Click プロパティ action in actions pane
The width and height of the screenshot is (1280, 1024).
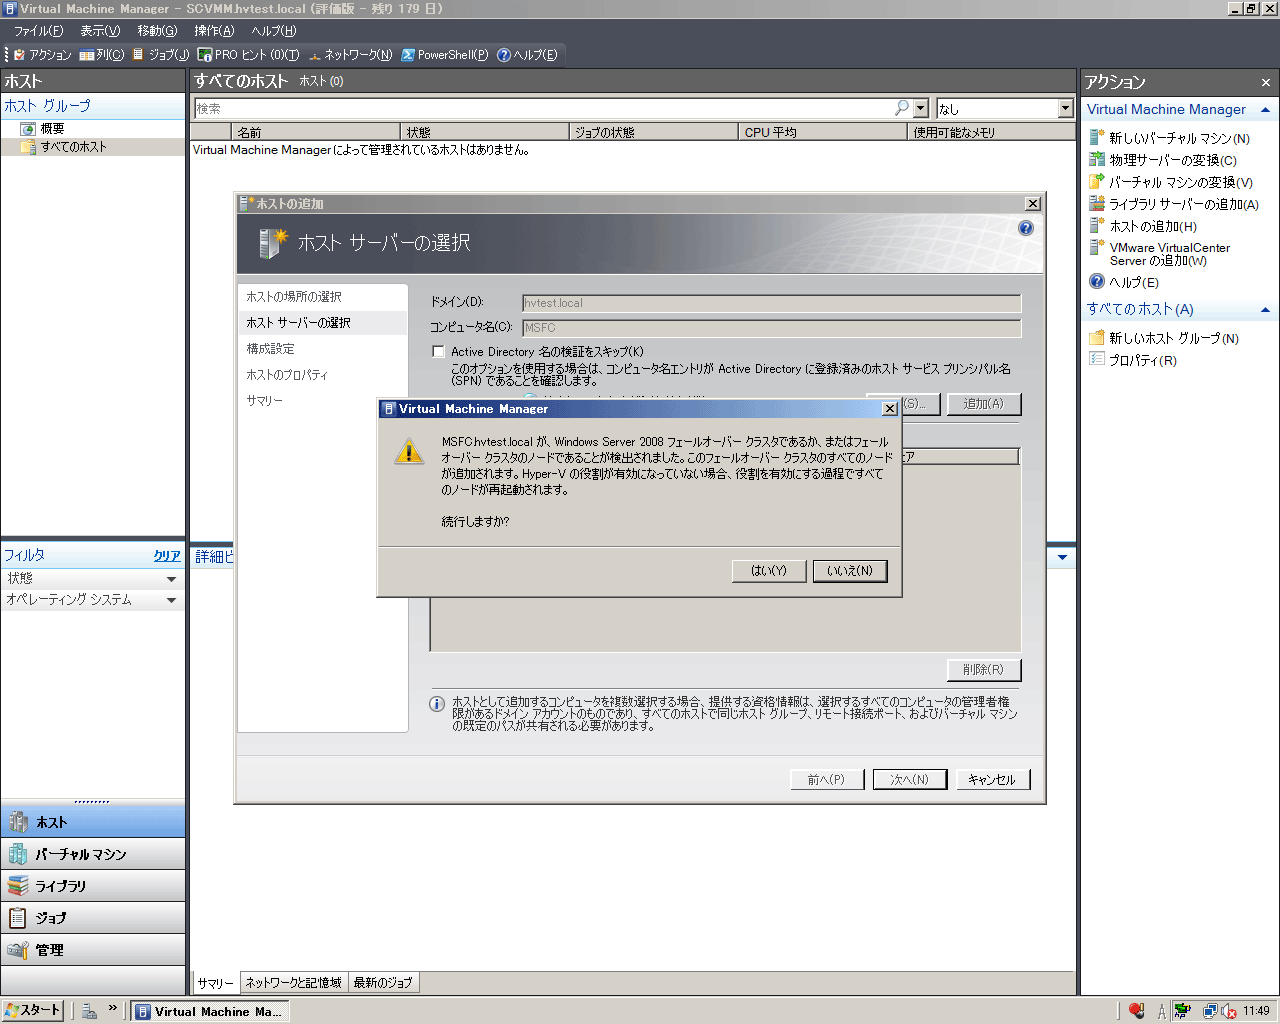point(1142,361)
